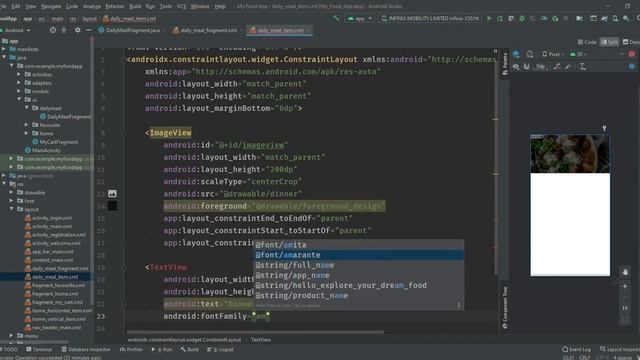Open the Navigate menu
The height and width of the screenshot is (360, 640).
tap(51, 7)
